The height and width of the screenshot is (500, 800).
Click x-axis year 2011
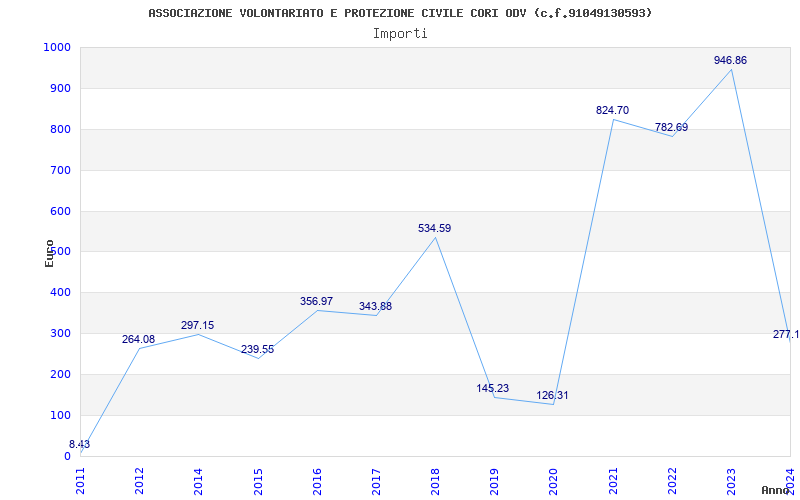(81, 481)
